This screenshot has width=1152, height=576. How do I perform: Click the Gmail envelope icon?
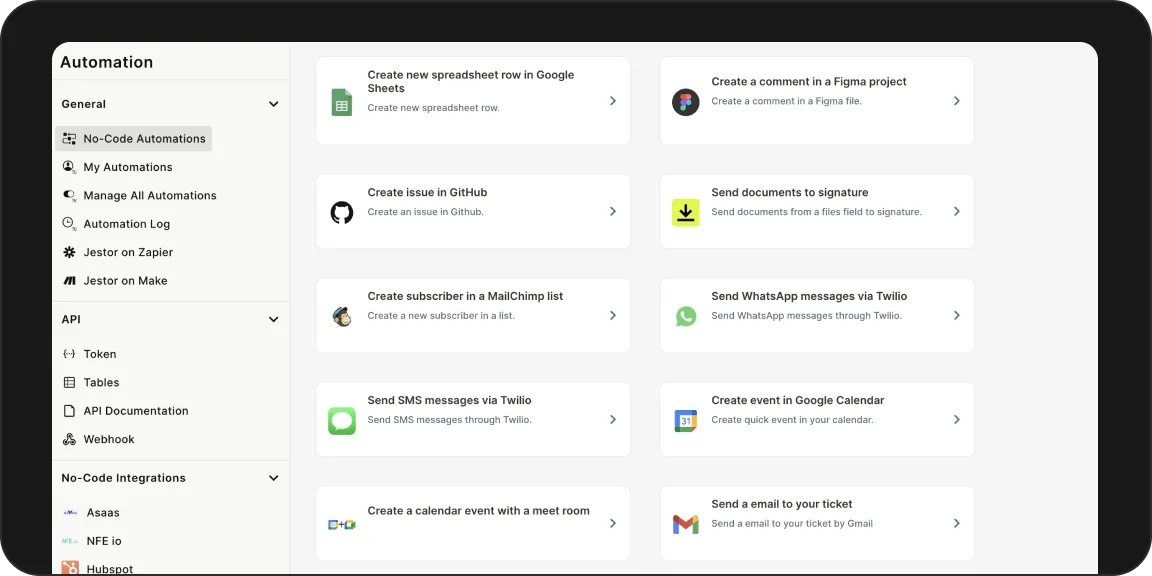coord(685,524)
